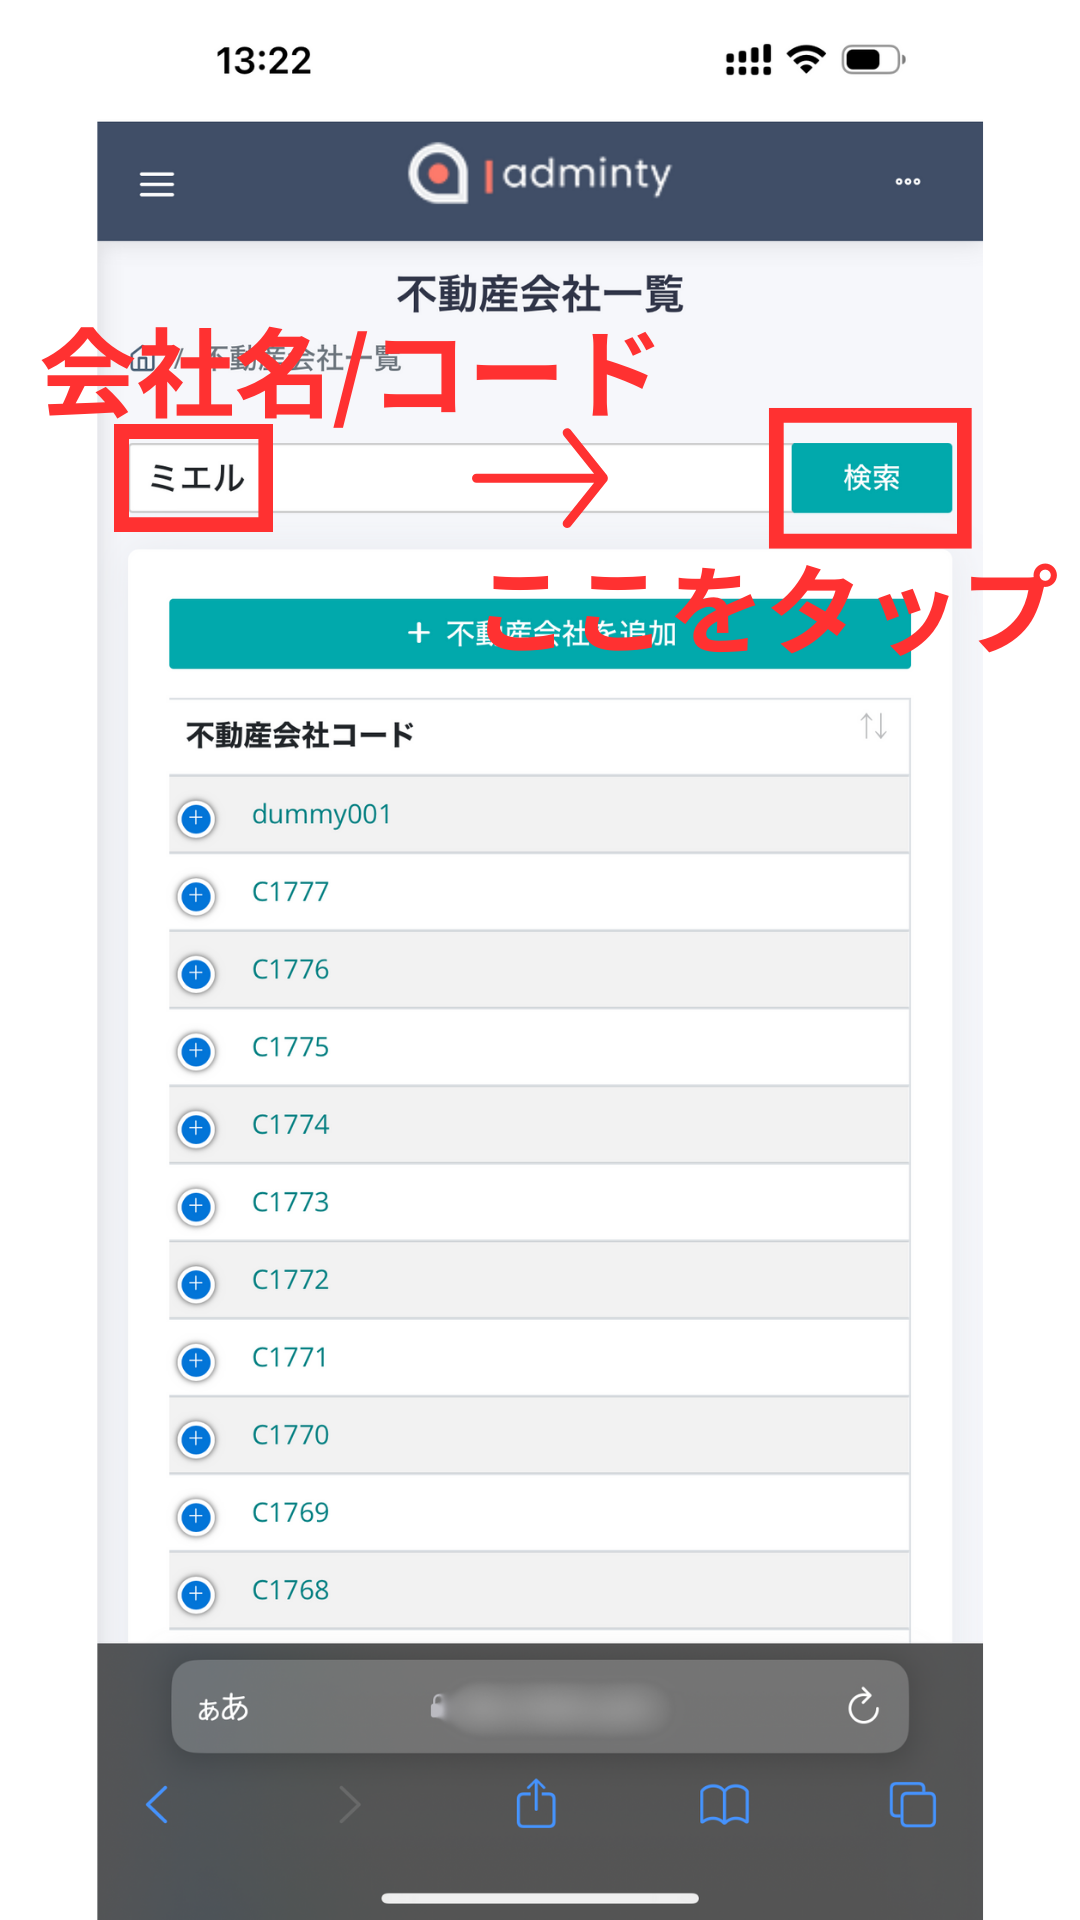Expand the C1770 row details
This screenshot has height=1920, width=1080.
point(196,1438)
